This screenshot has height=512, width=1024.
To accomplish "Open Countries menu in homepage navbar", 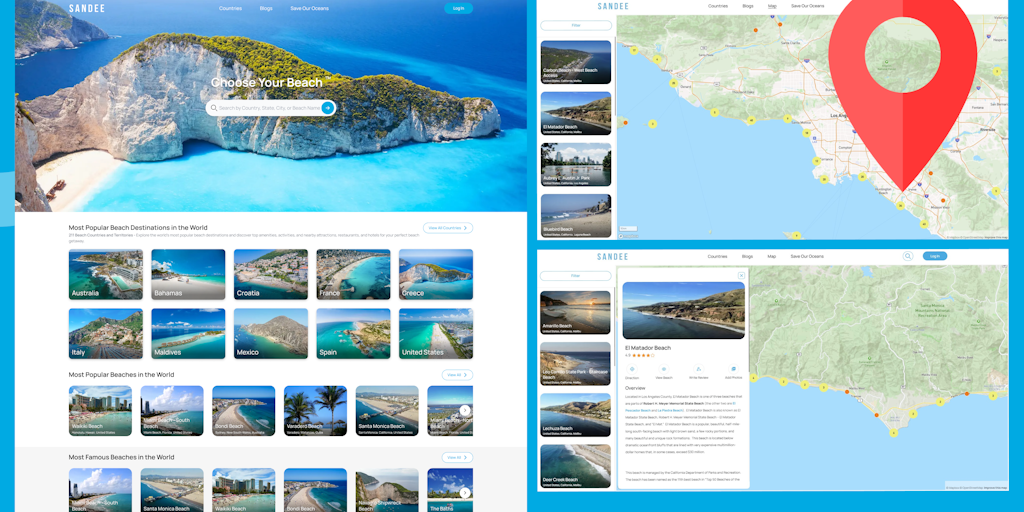I will (231, 8).
